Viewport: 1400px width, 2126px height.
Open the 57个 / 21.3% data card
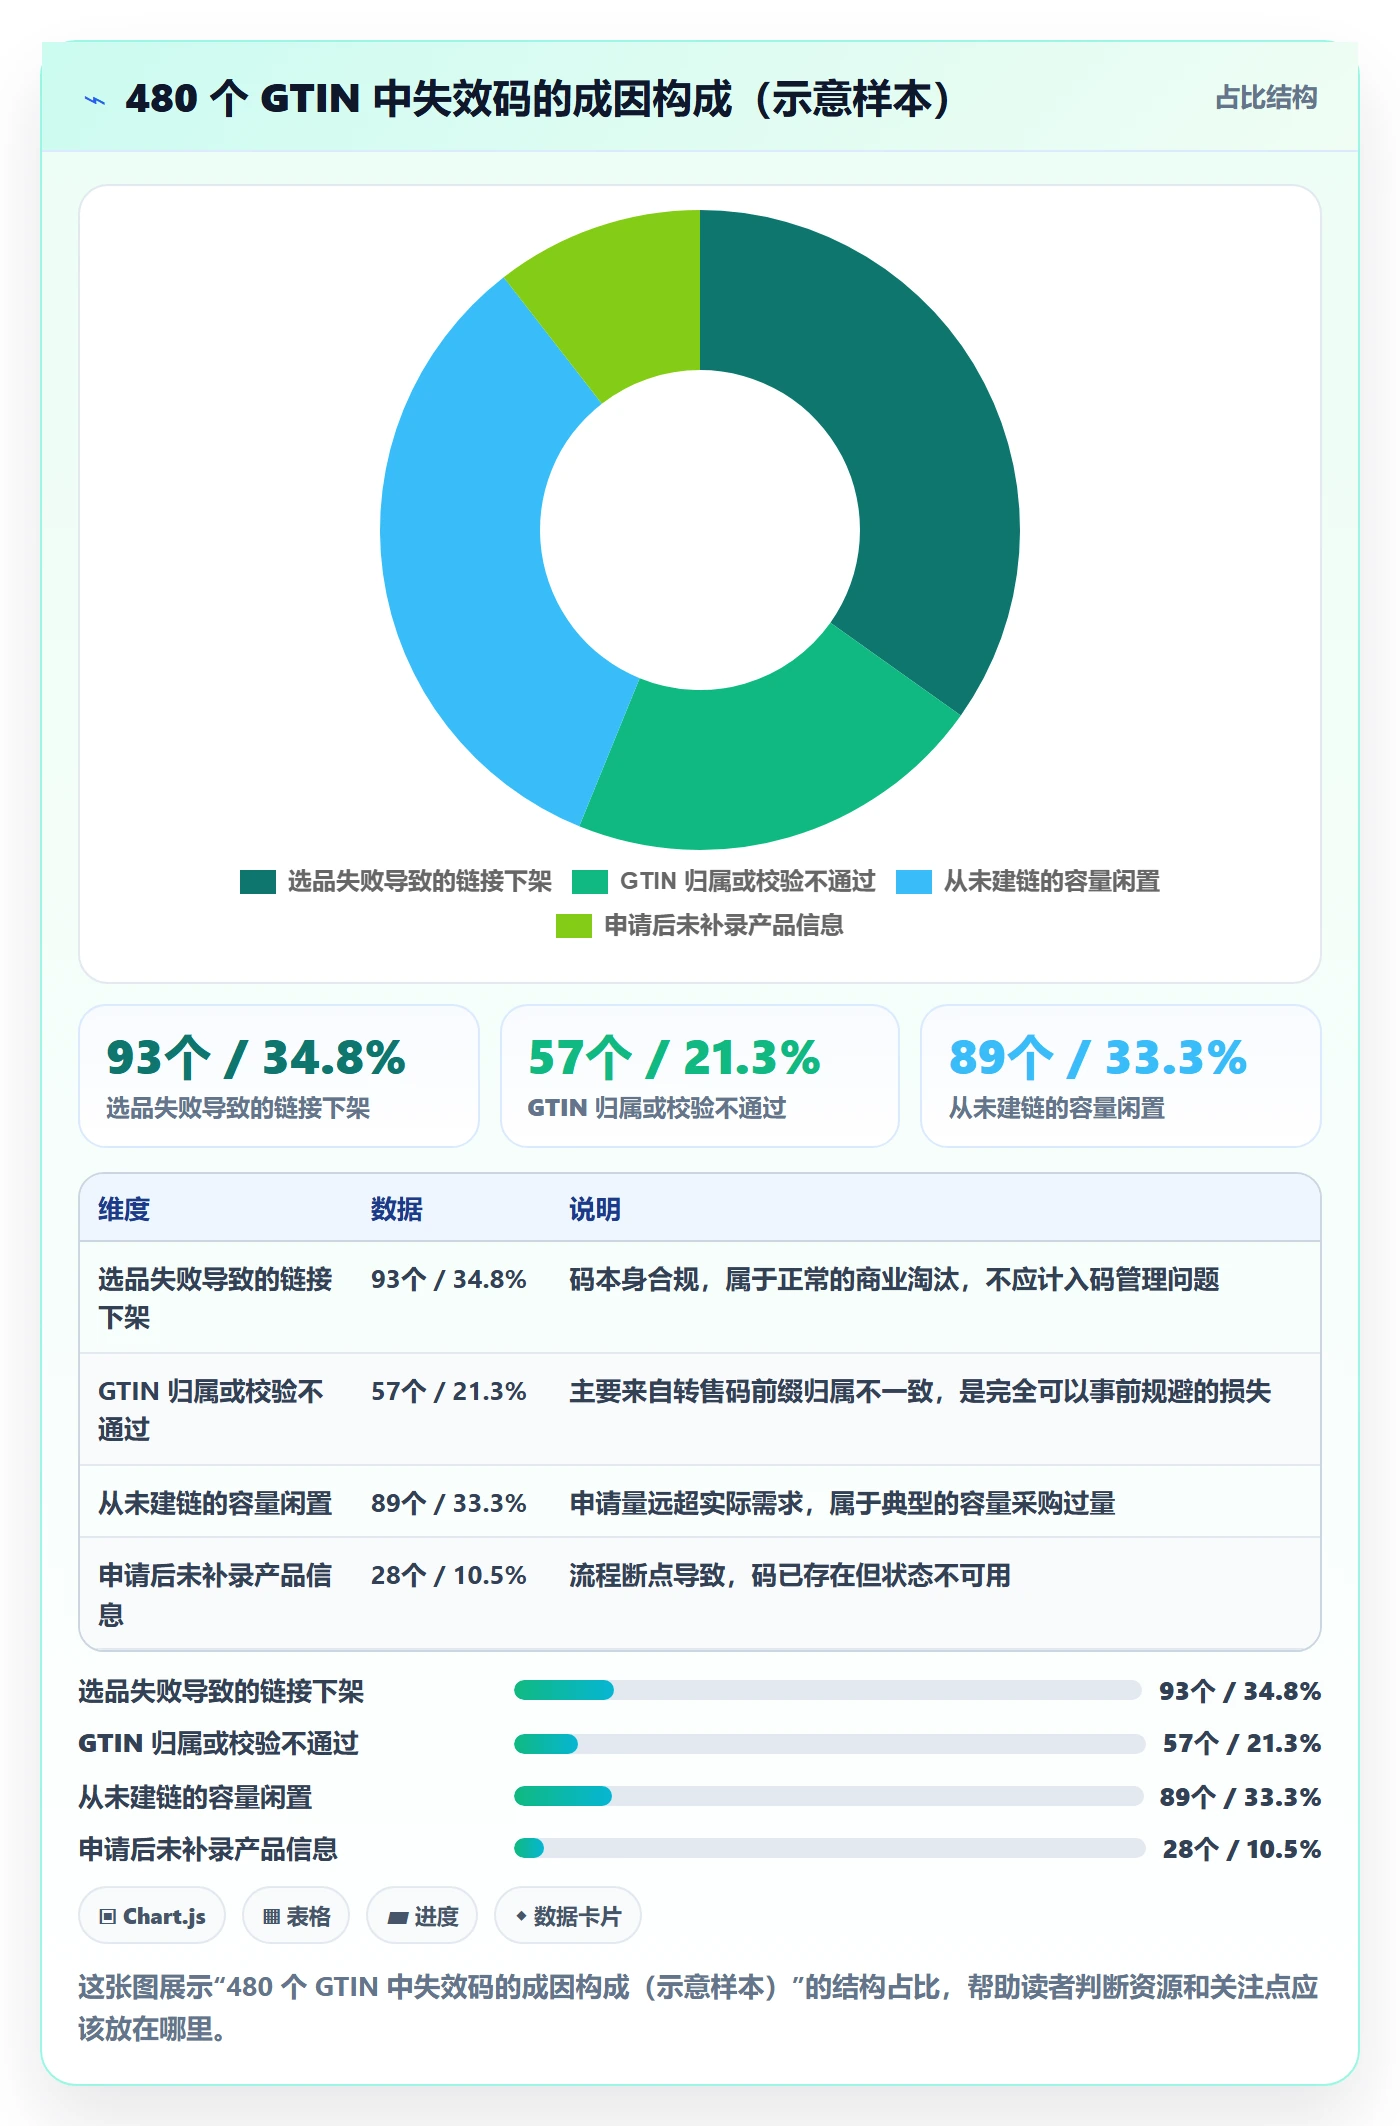700,1076
